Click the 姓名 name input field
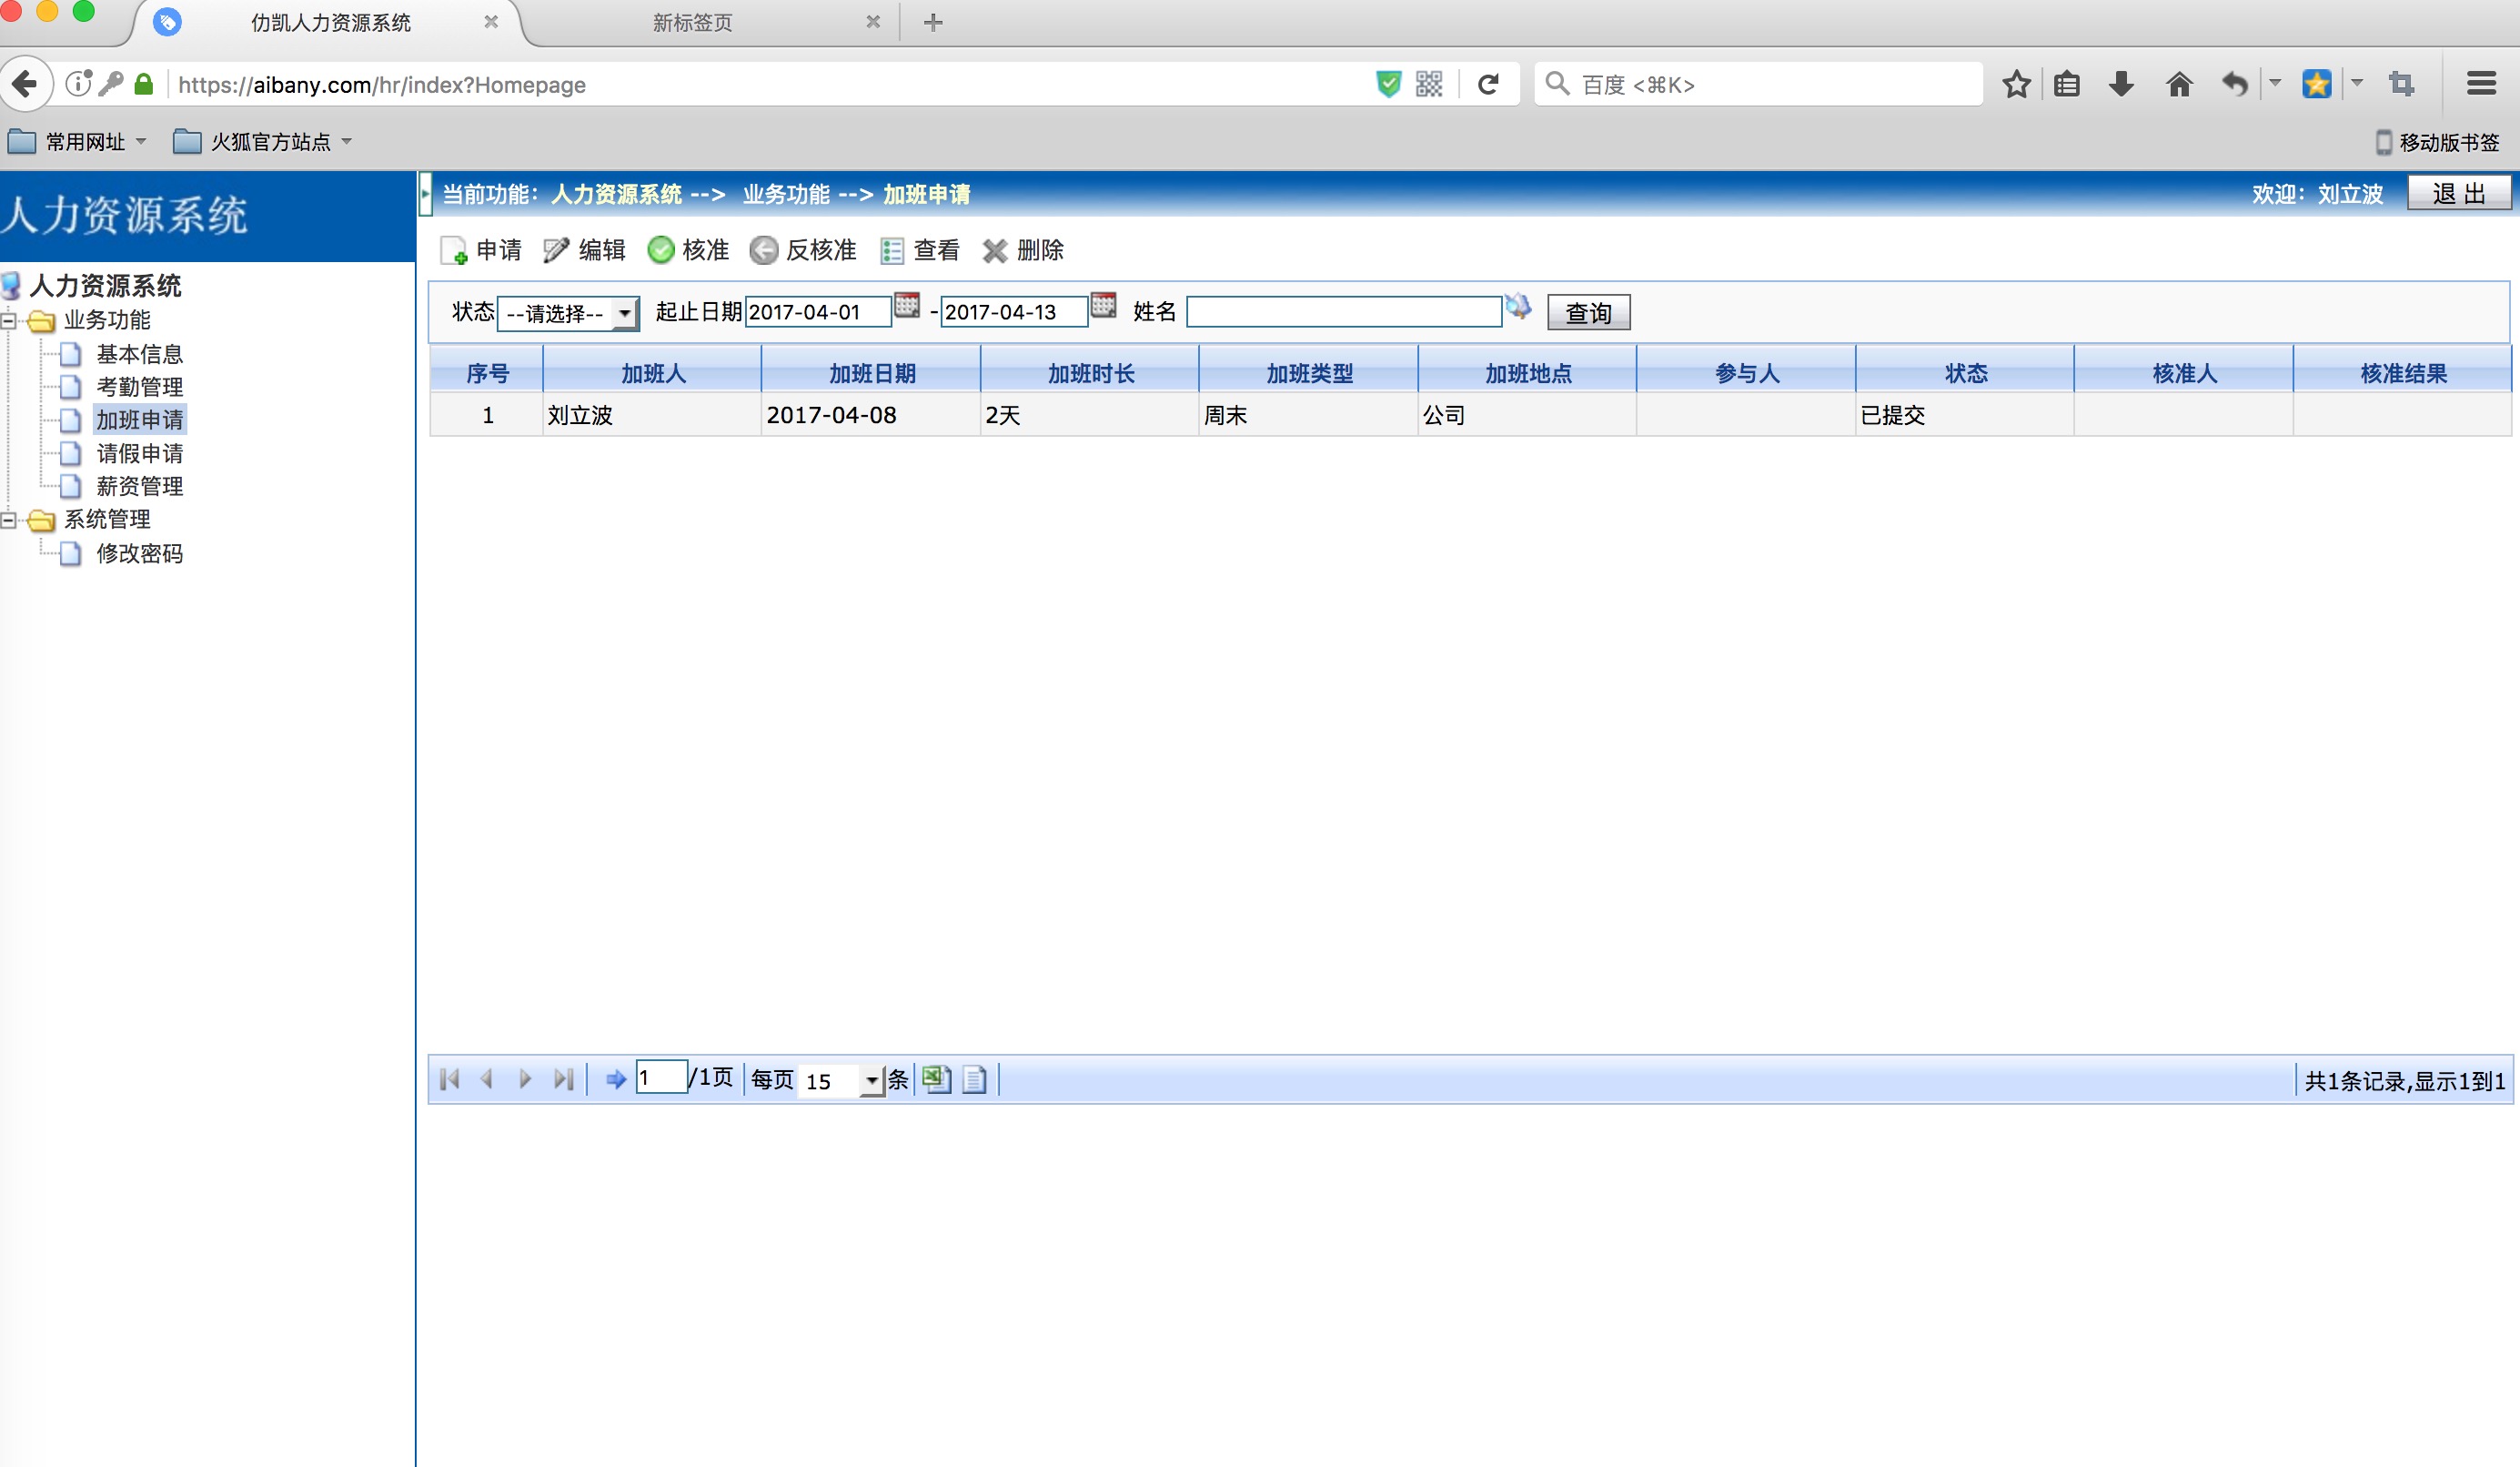 [1343, 312]
